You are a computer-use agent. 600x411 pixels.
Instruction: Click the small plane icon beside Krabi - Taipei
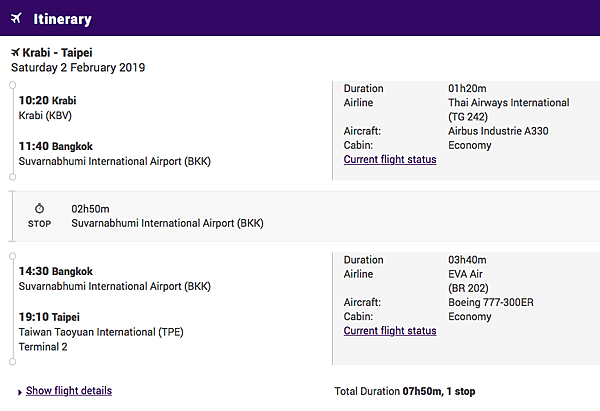tap(15, 52)
